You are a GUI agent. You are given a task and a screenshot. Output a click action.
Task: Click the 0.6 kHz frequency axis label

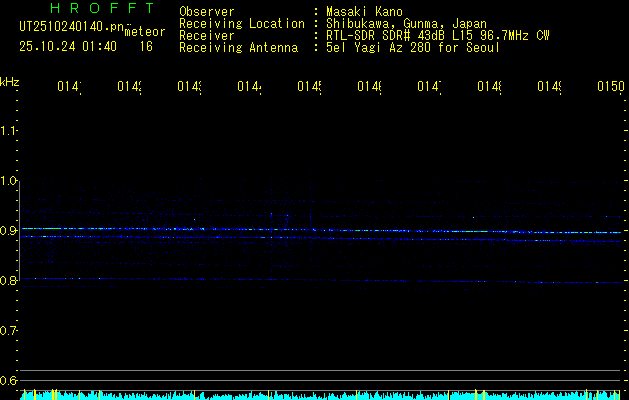pos(10,381)
